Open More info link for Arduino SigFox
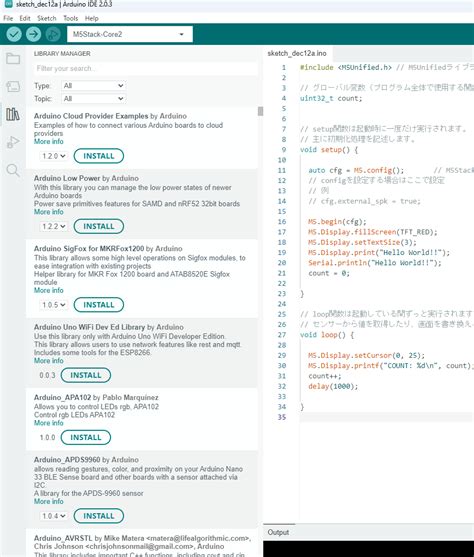 click(49, 290)
